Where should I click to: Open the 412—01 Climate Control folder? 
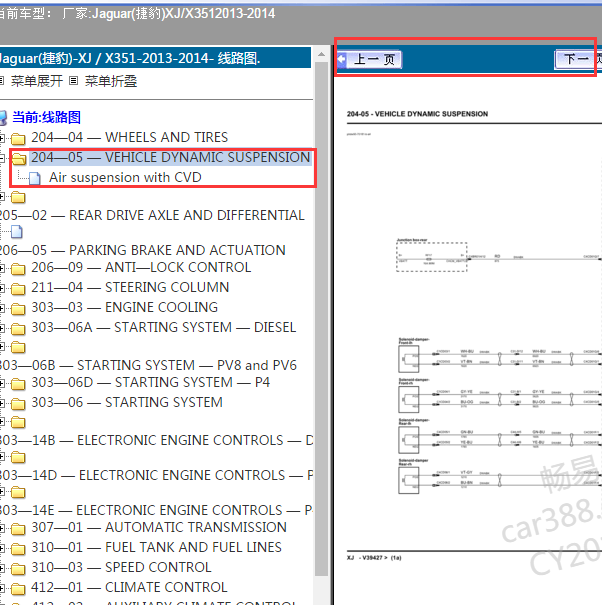click(x=129, y=588)
